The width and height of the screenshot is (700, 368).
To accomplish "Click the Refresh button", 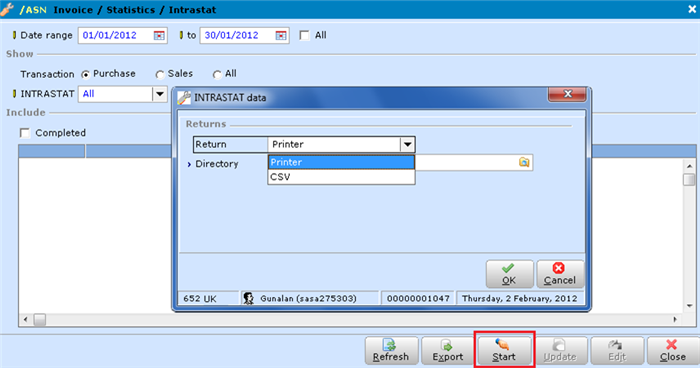I will point(391,351).
